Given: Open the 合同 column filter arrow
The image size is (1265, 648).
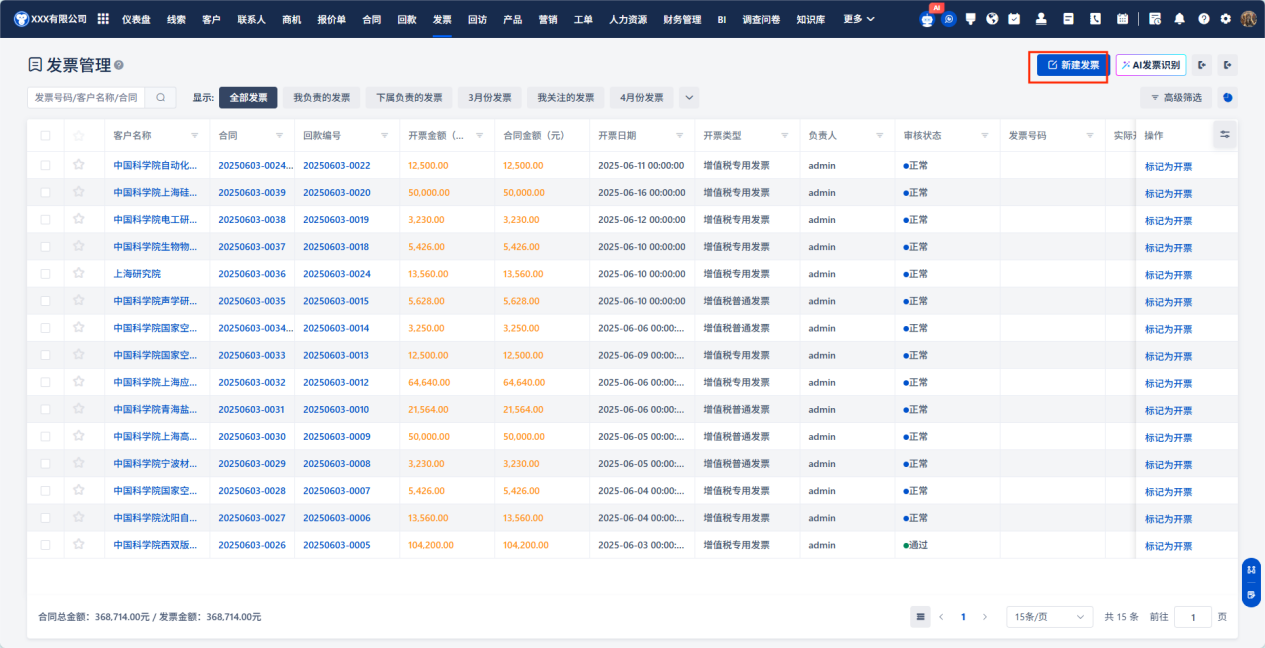Looking at the screenshot, I should click(x=279, y=135).
